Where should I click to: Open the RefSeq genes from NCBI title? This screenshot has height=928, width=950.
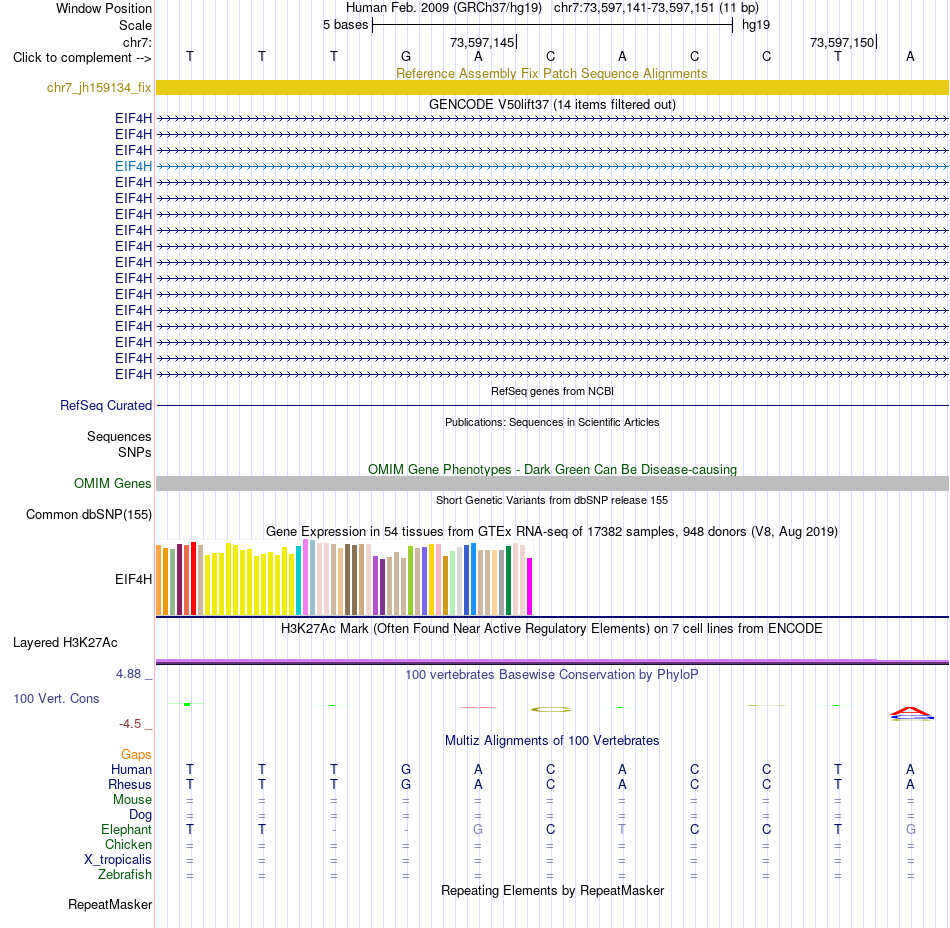pyautogui.click(x=552, y=391)
